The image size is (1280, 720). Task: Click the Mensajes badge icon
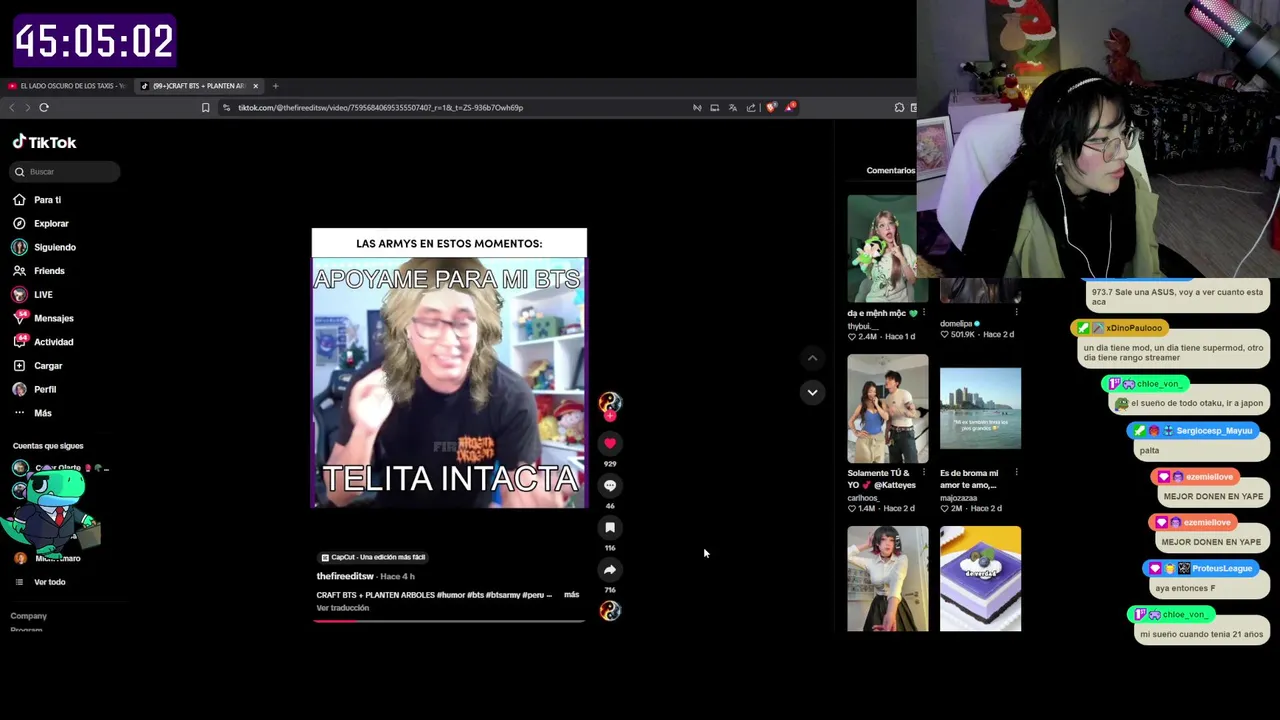coord(19,318)
